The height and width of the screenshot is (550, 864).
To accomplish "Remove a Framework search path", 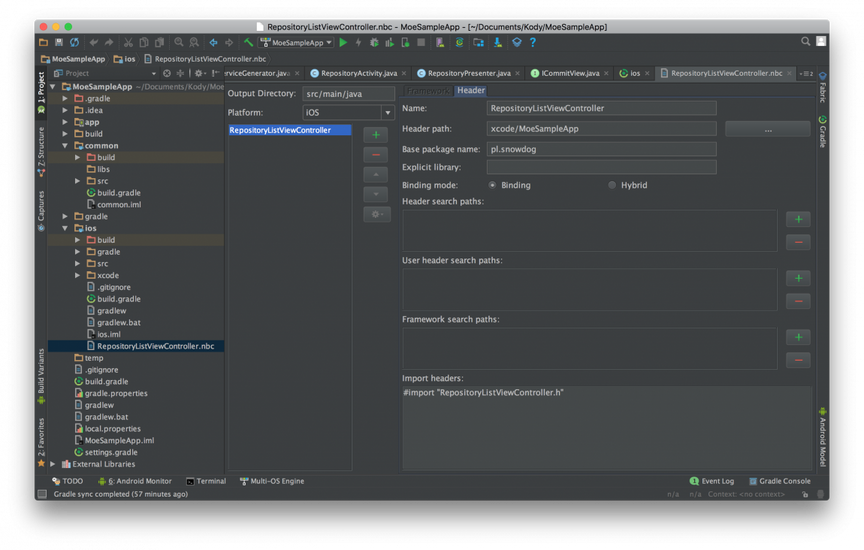I will (x=798, y=360).
